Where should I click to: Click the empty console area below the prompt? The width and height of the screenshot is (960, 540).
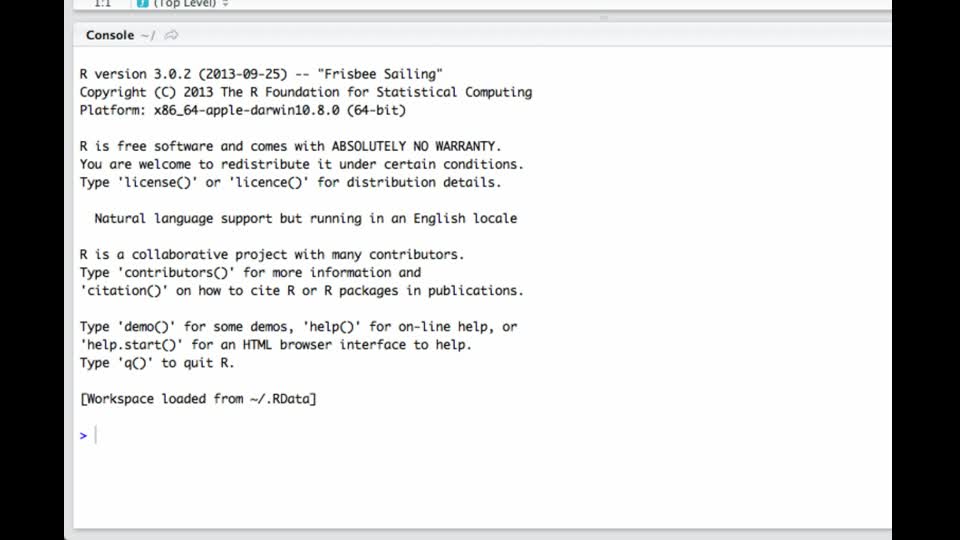[482, 487]
